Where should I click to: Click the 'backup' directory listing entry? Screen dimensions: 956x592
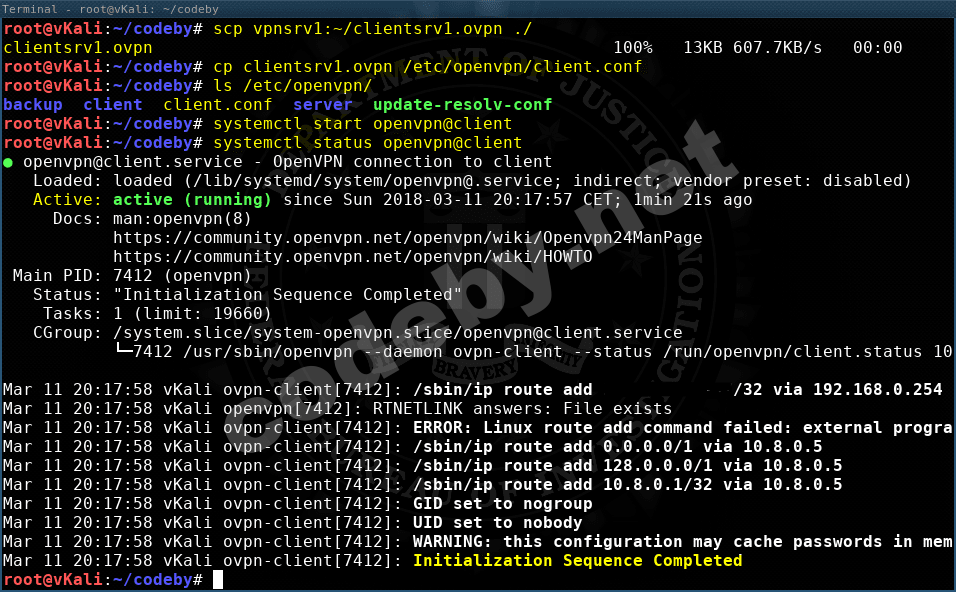(x=33, y=105)
